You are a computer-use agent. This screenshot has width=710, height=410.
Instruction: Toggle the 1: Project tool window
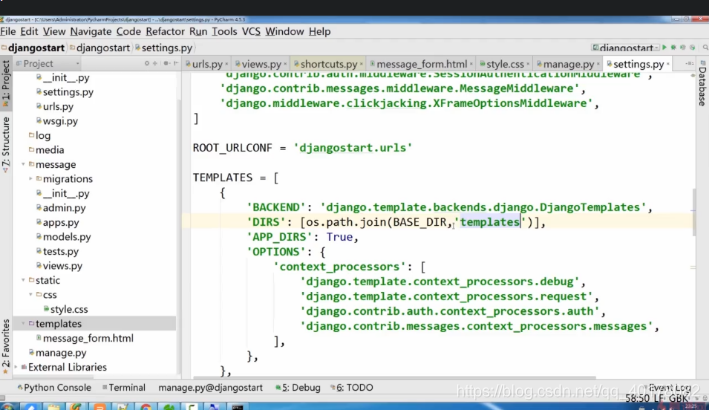click(6, 83)
